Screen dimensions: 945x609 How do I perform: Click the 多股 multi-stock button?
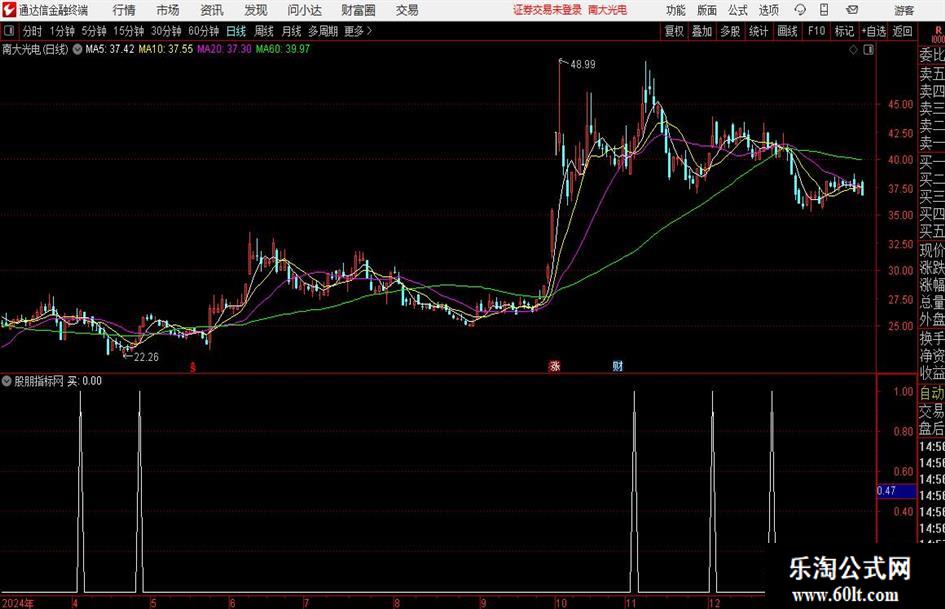[x=730, y=31]
